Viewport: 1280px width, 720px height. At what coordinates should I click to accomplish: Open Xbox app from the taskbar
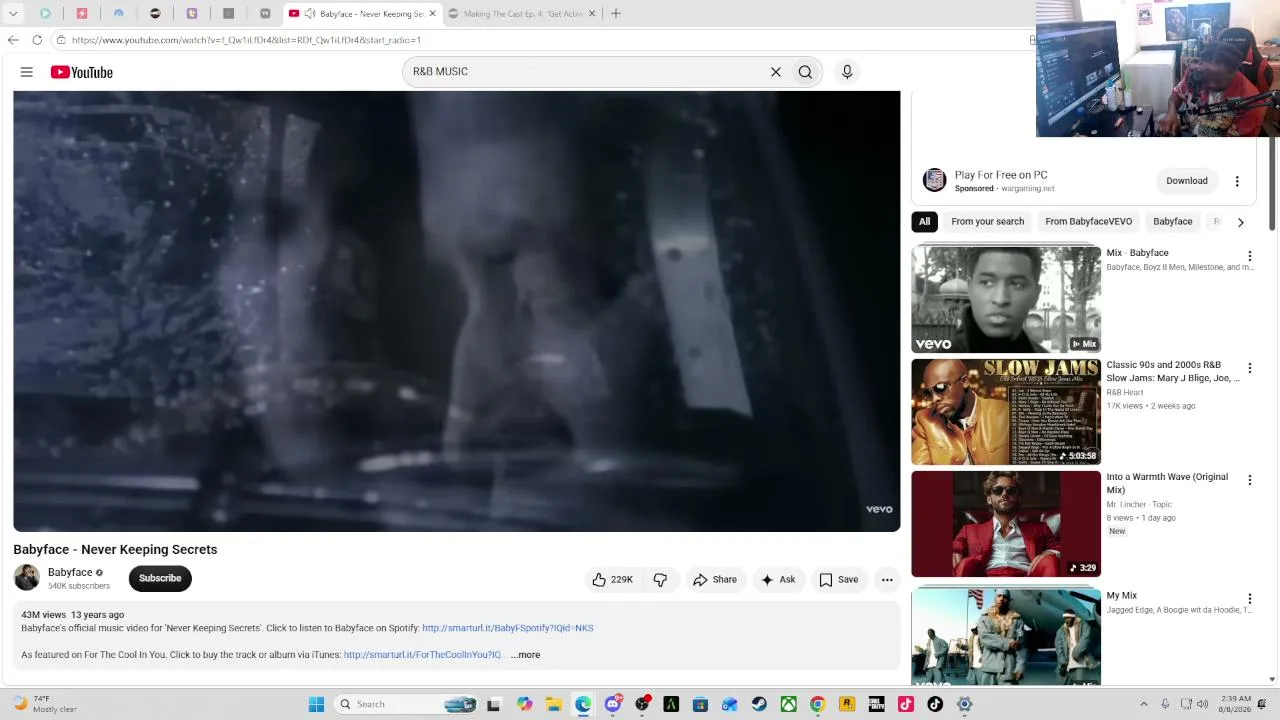[788, 704]
